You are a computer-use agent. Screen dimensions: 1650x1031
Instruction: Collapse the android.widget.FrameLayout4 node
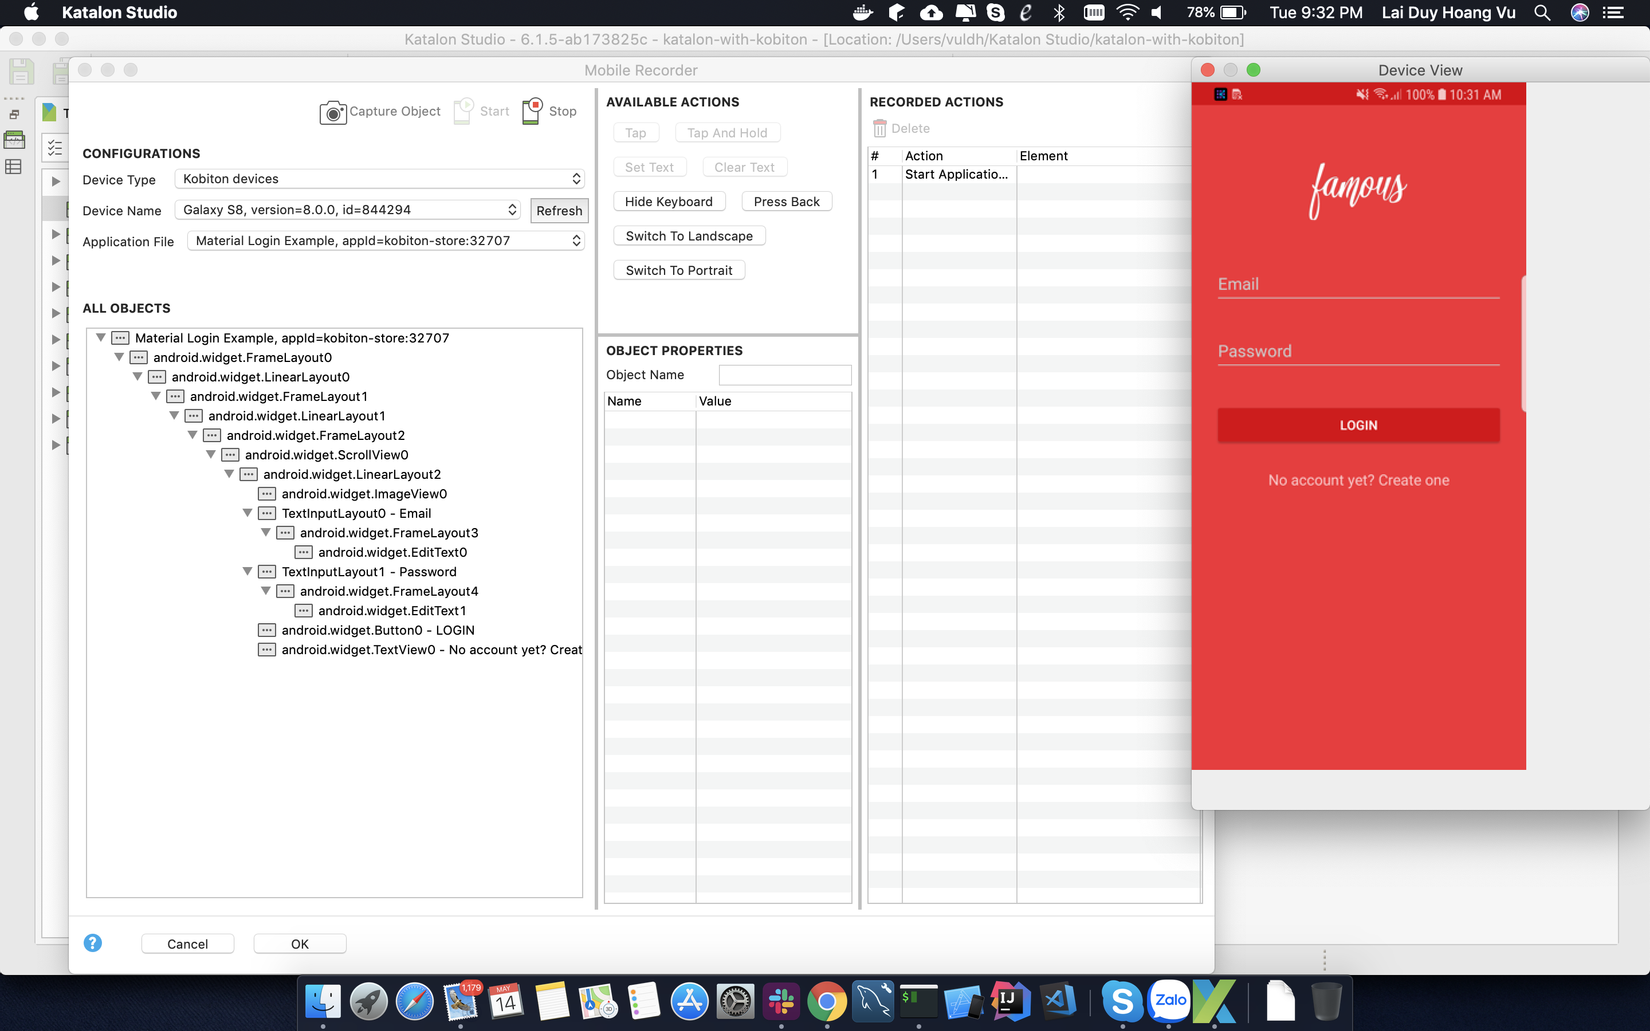click(x=266, y=591)
